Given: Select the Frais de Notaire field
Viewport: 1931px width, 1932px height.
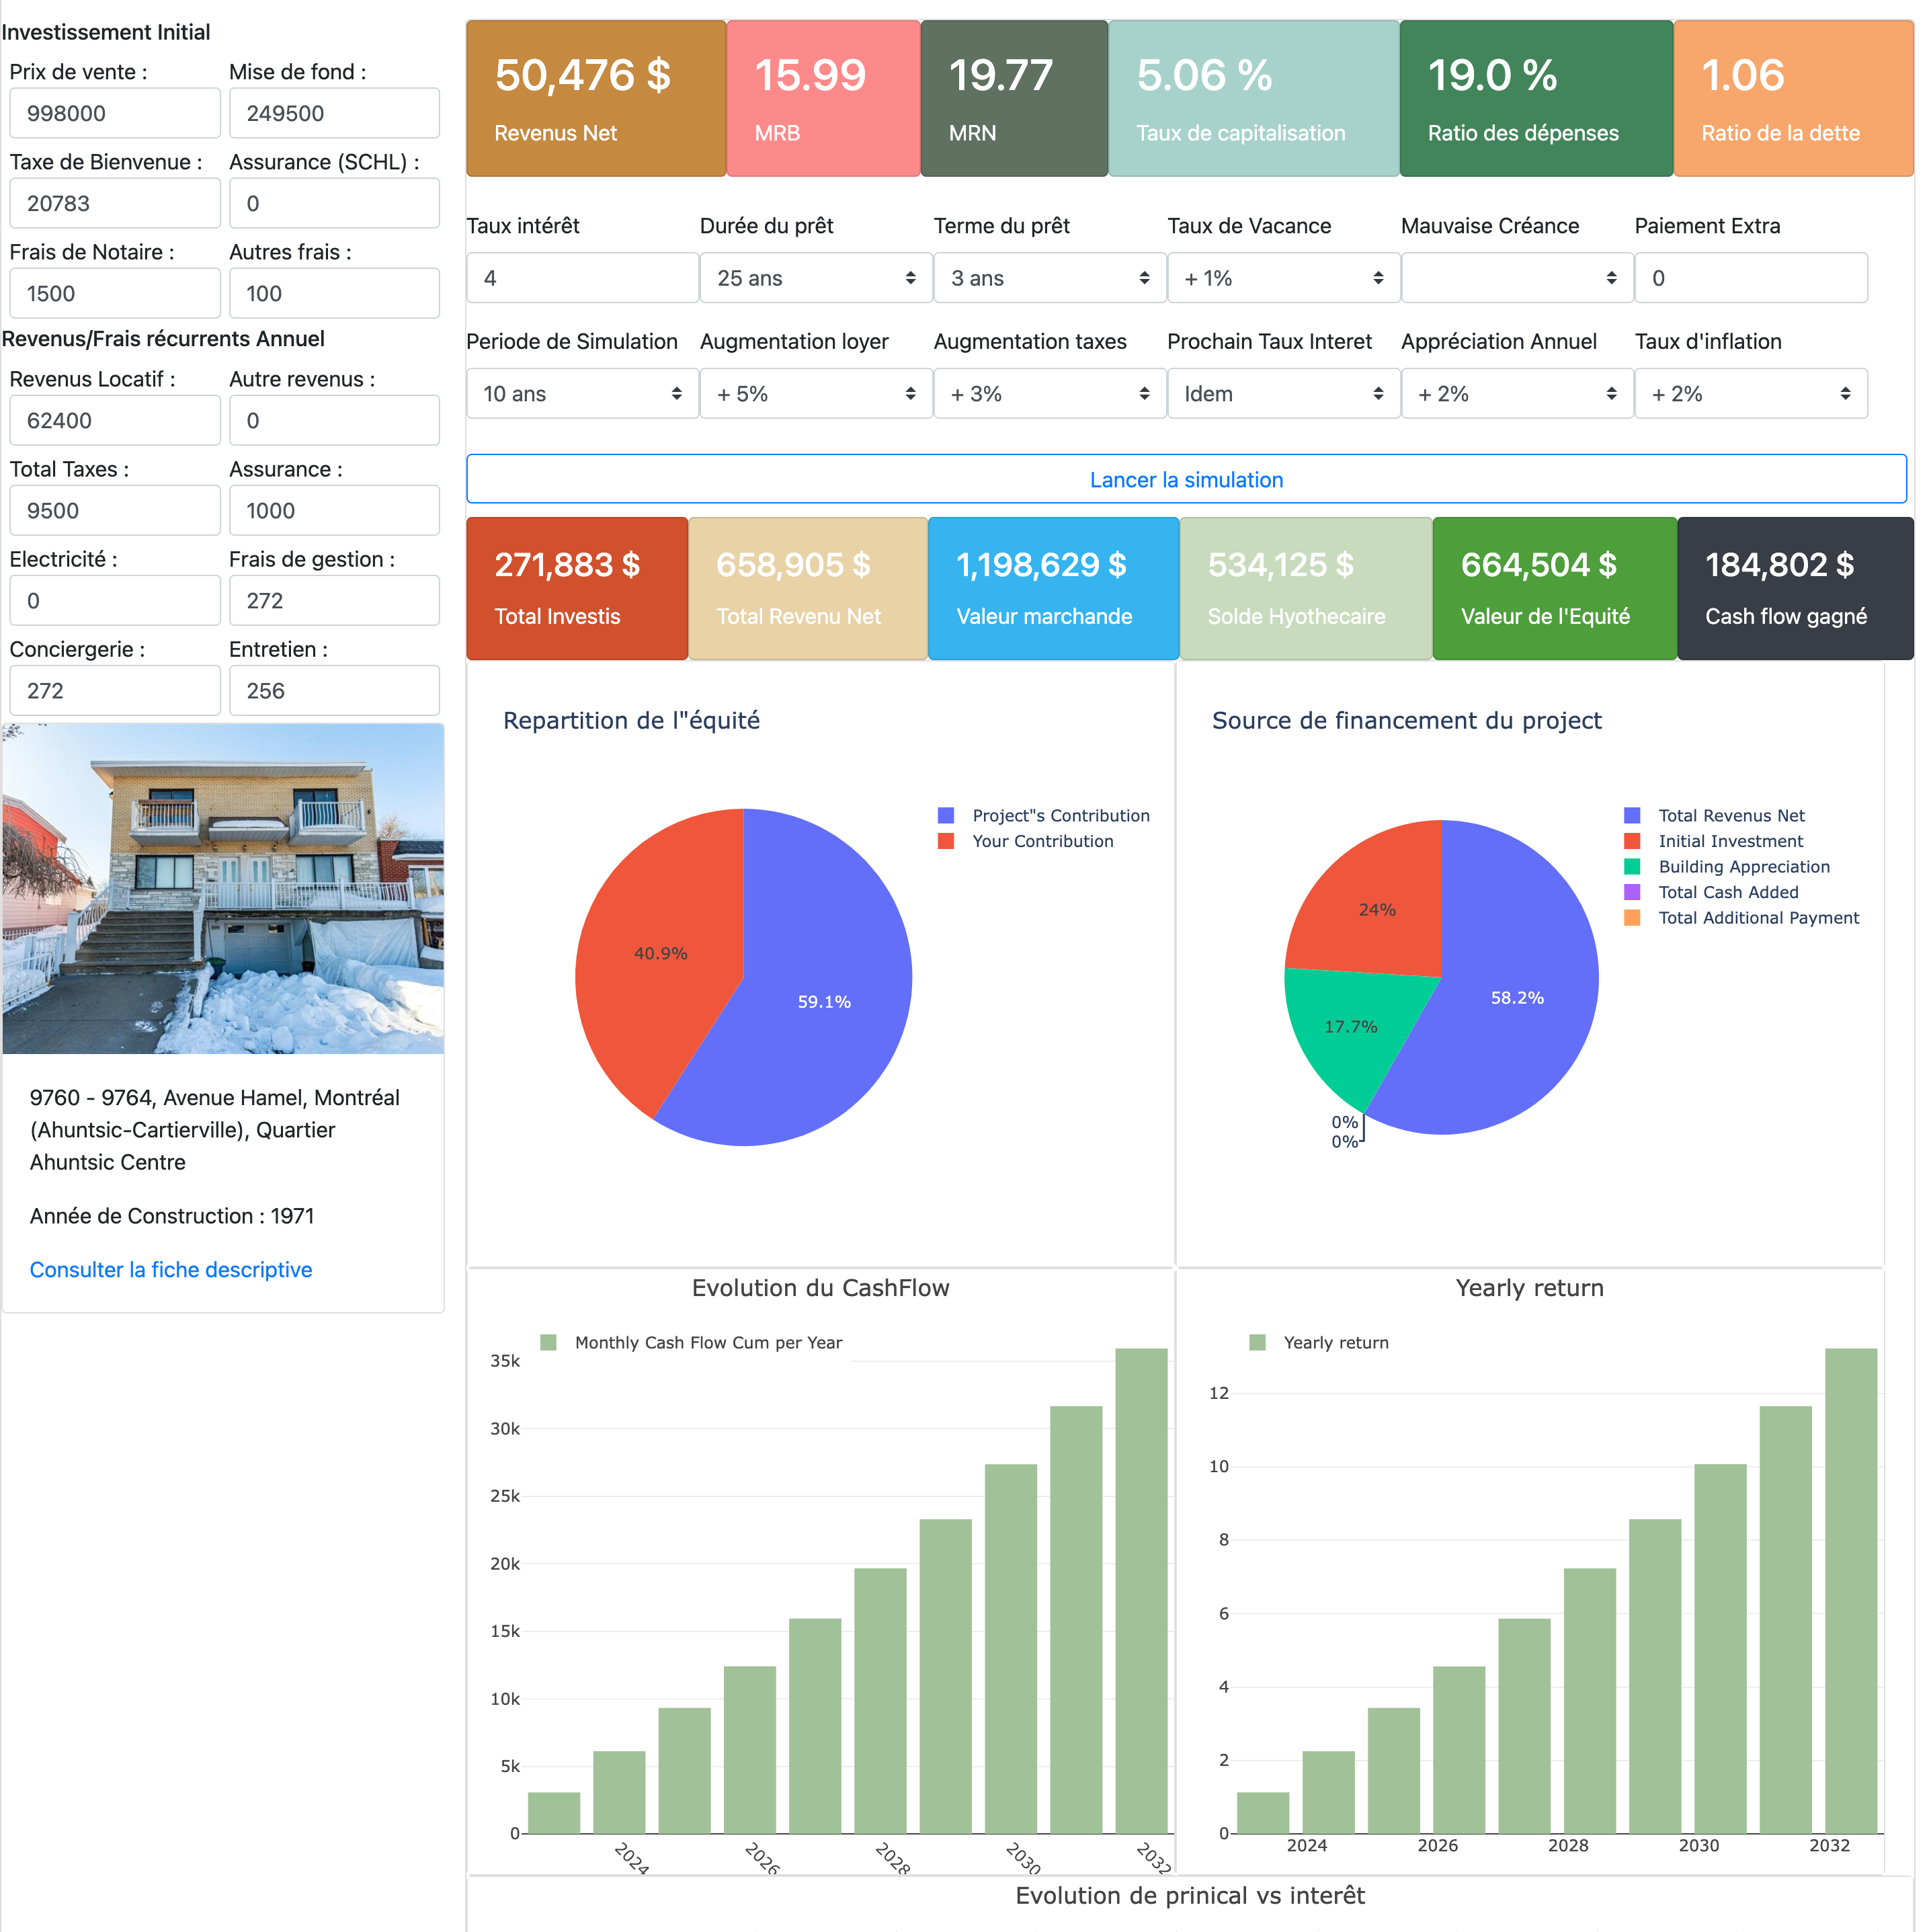Looking at the screenshot, I should (115, 293).
